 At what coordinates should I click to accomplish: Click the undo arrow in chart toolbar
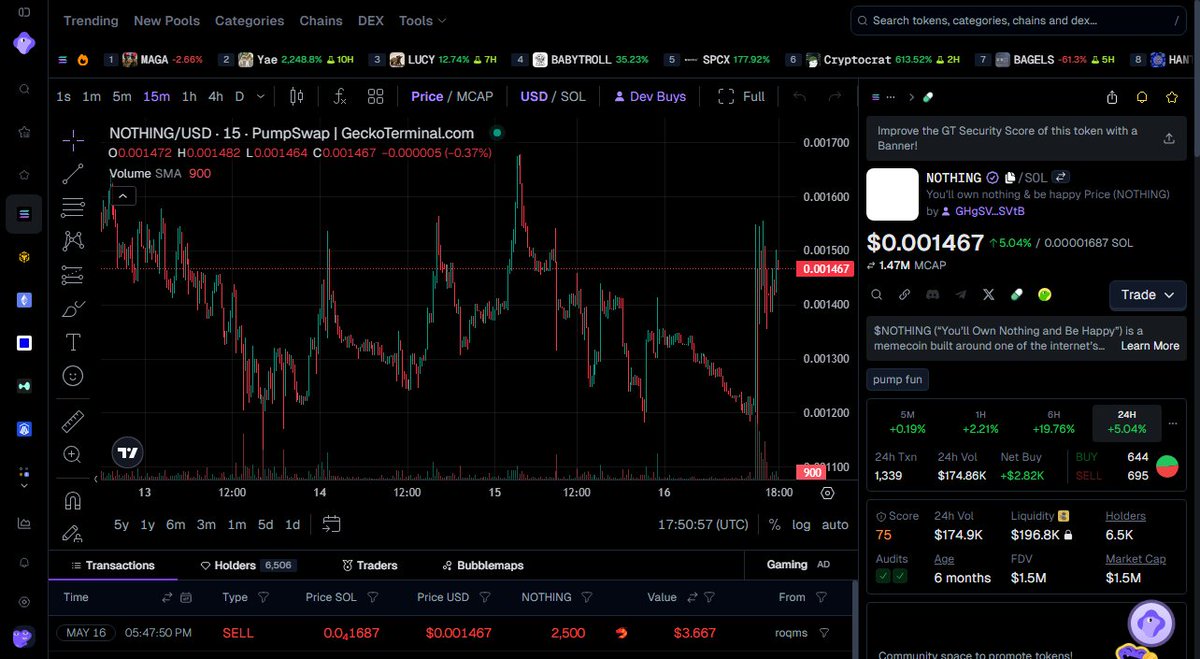click(800, 96)
